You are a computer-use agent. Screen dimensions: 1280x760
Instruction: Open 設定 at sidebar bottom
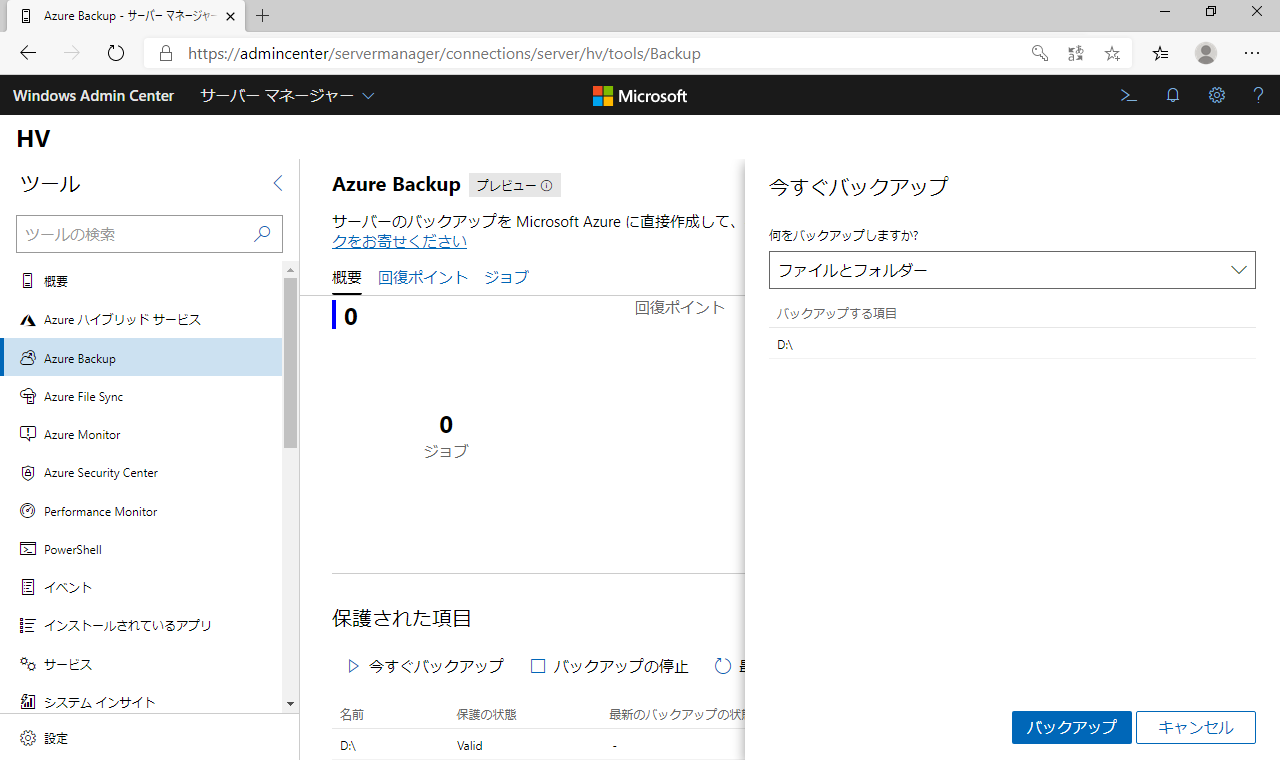(x=45, y=738)
